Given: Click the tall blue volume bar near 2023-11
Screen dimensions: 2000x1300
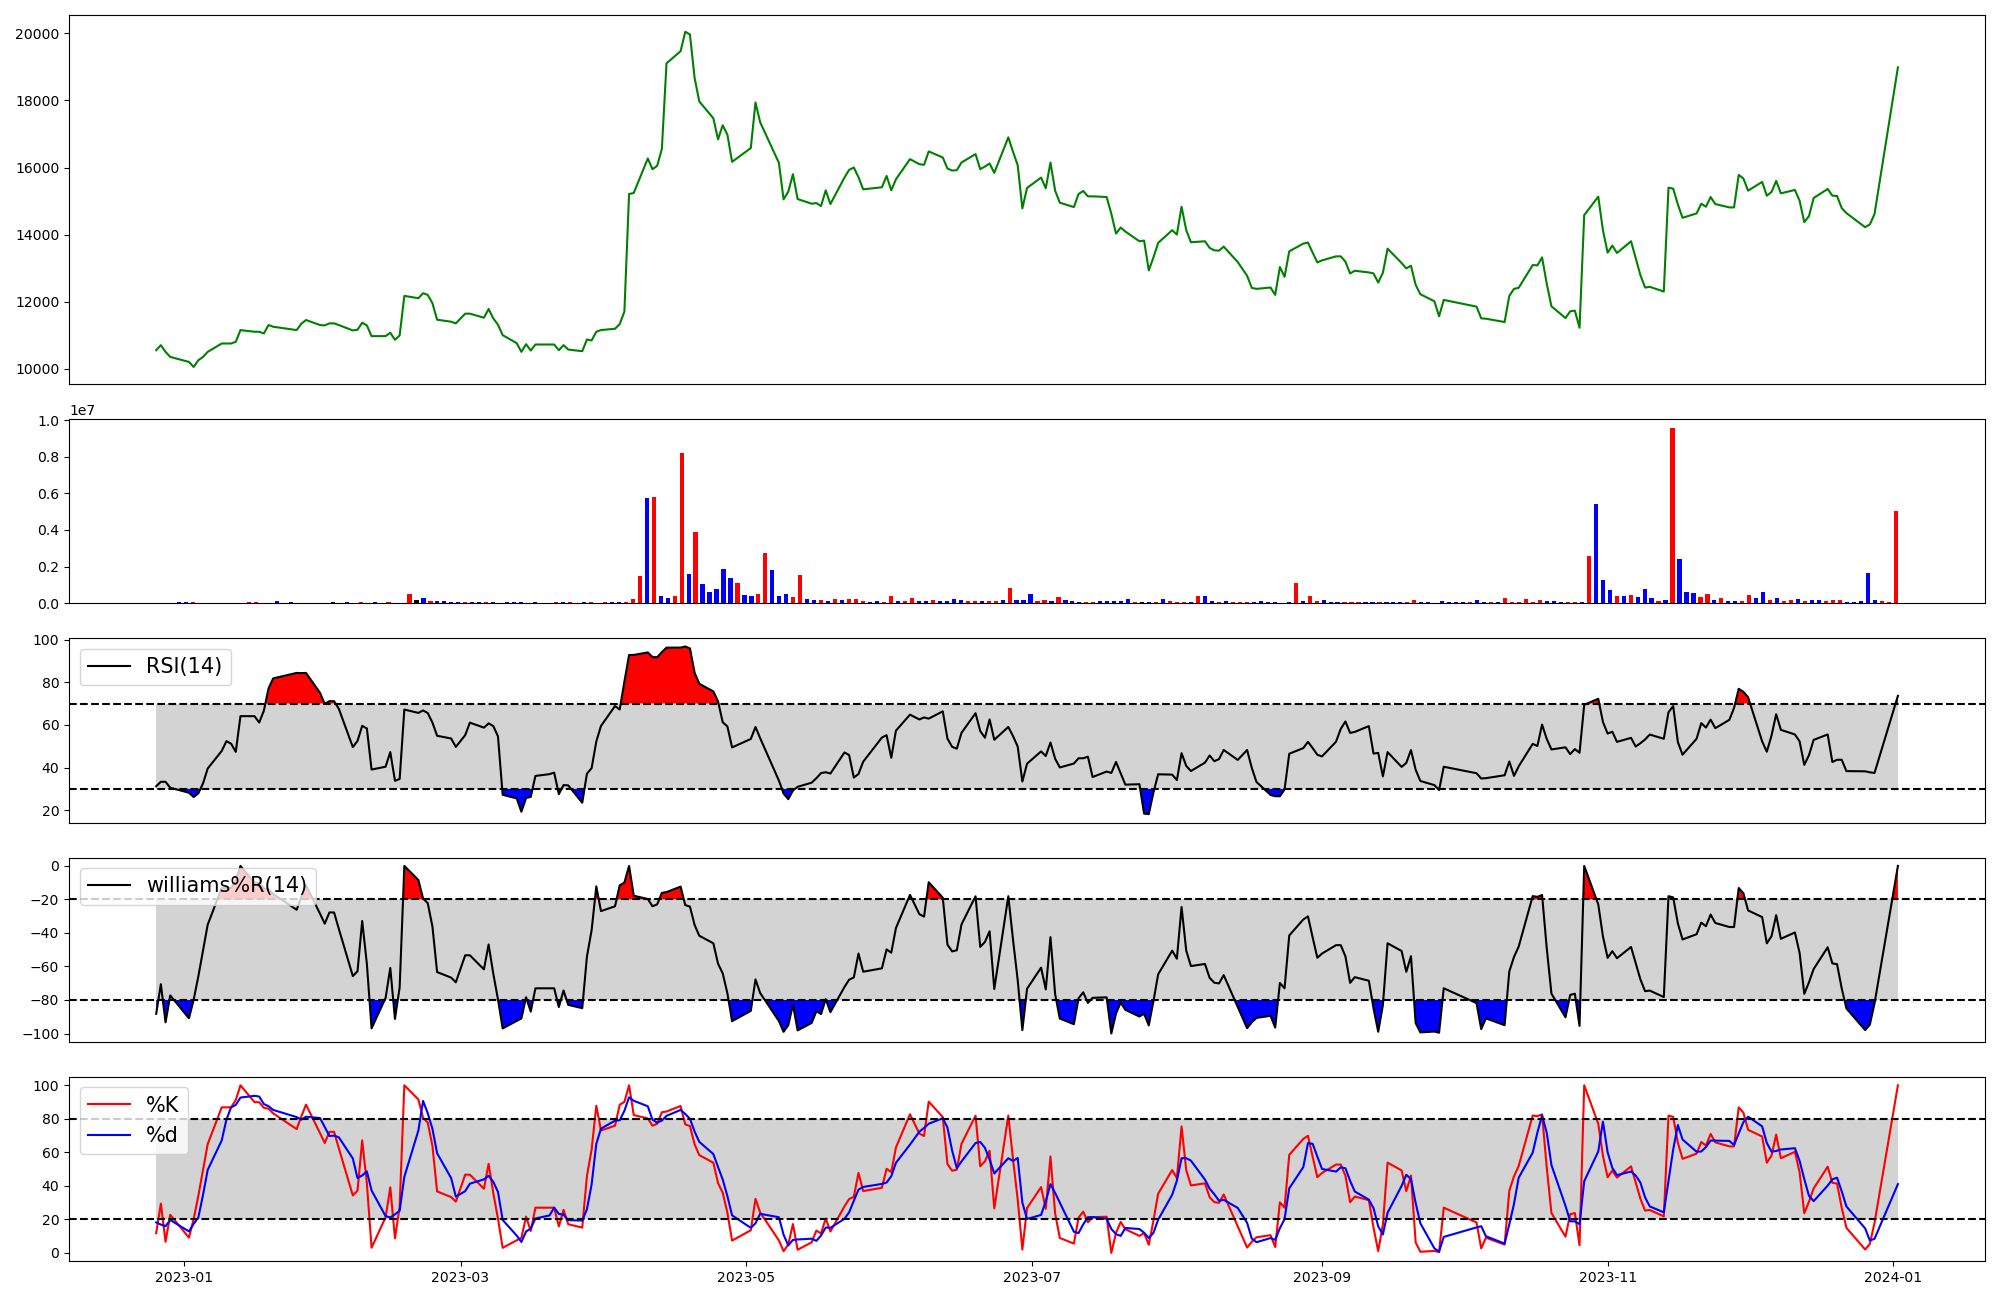Looking at the screenshot, I should click(x=1596, y=553).
